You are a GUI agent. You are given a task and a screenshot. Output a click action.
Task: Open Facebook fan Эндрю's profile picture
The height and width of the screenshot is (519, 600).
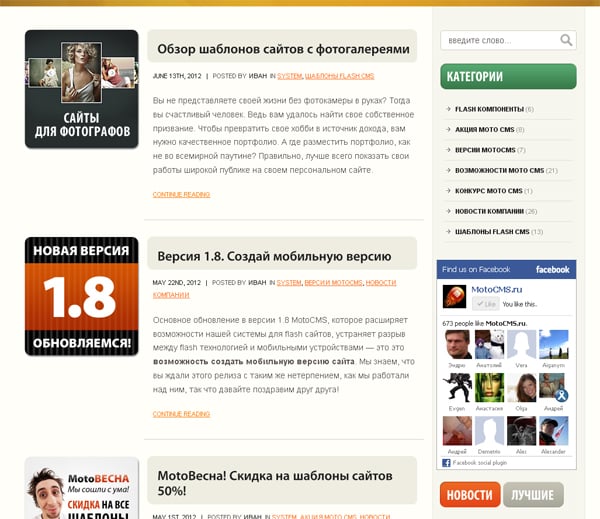coord(458,345)
